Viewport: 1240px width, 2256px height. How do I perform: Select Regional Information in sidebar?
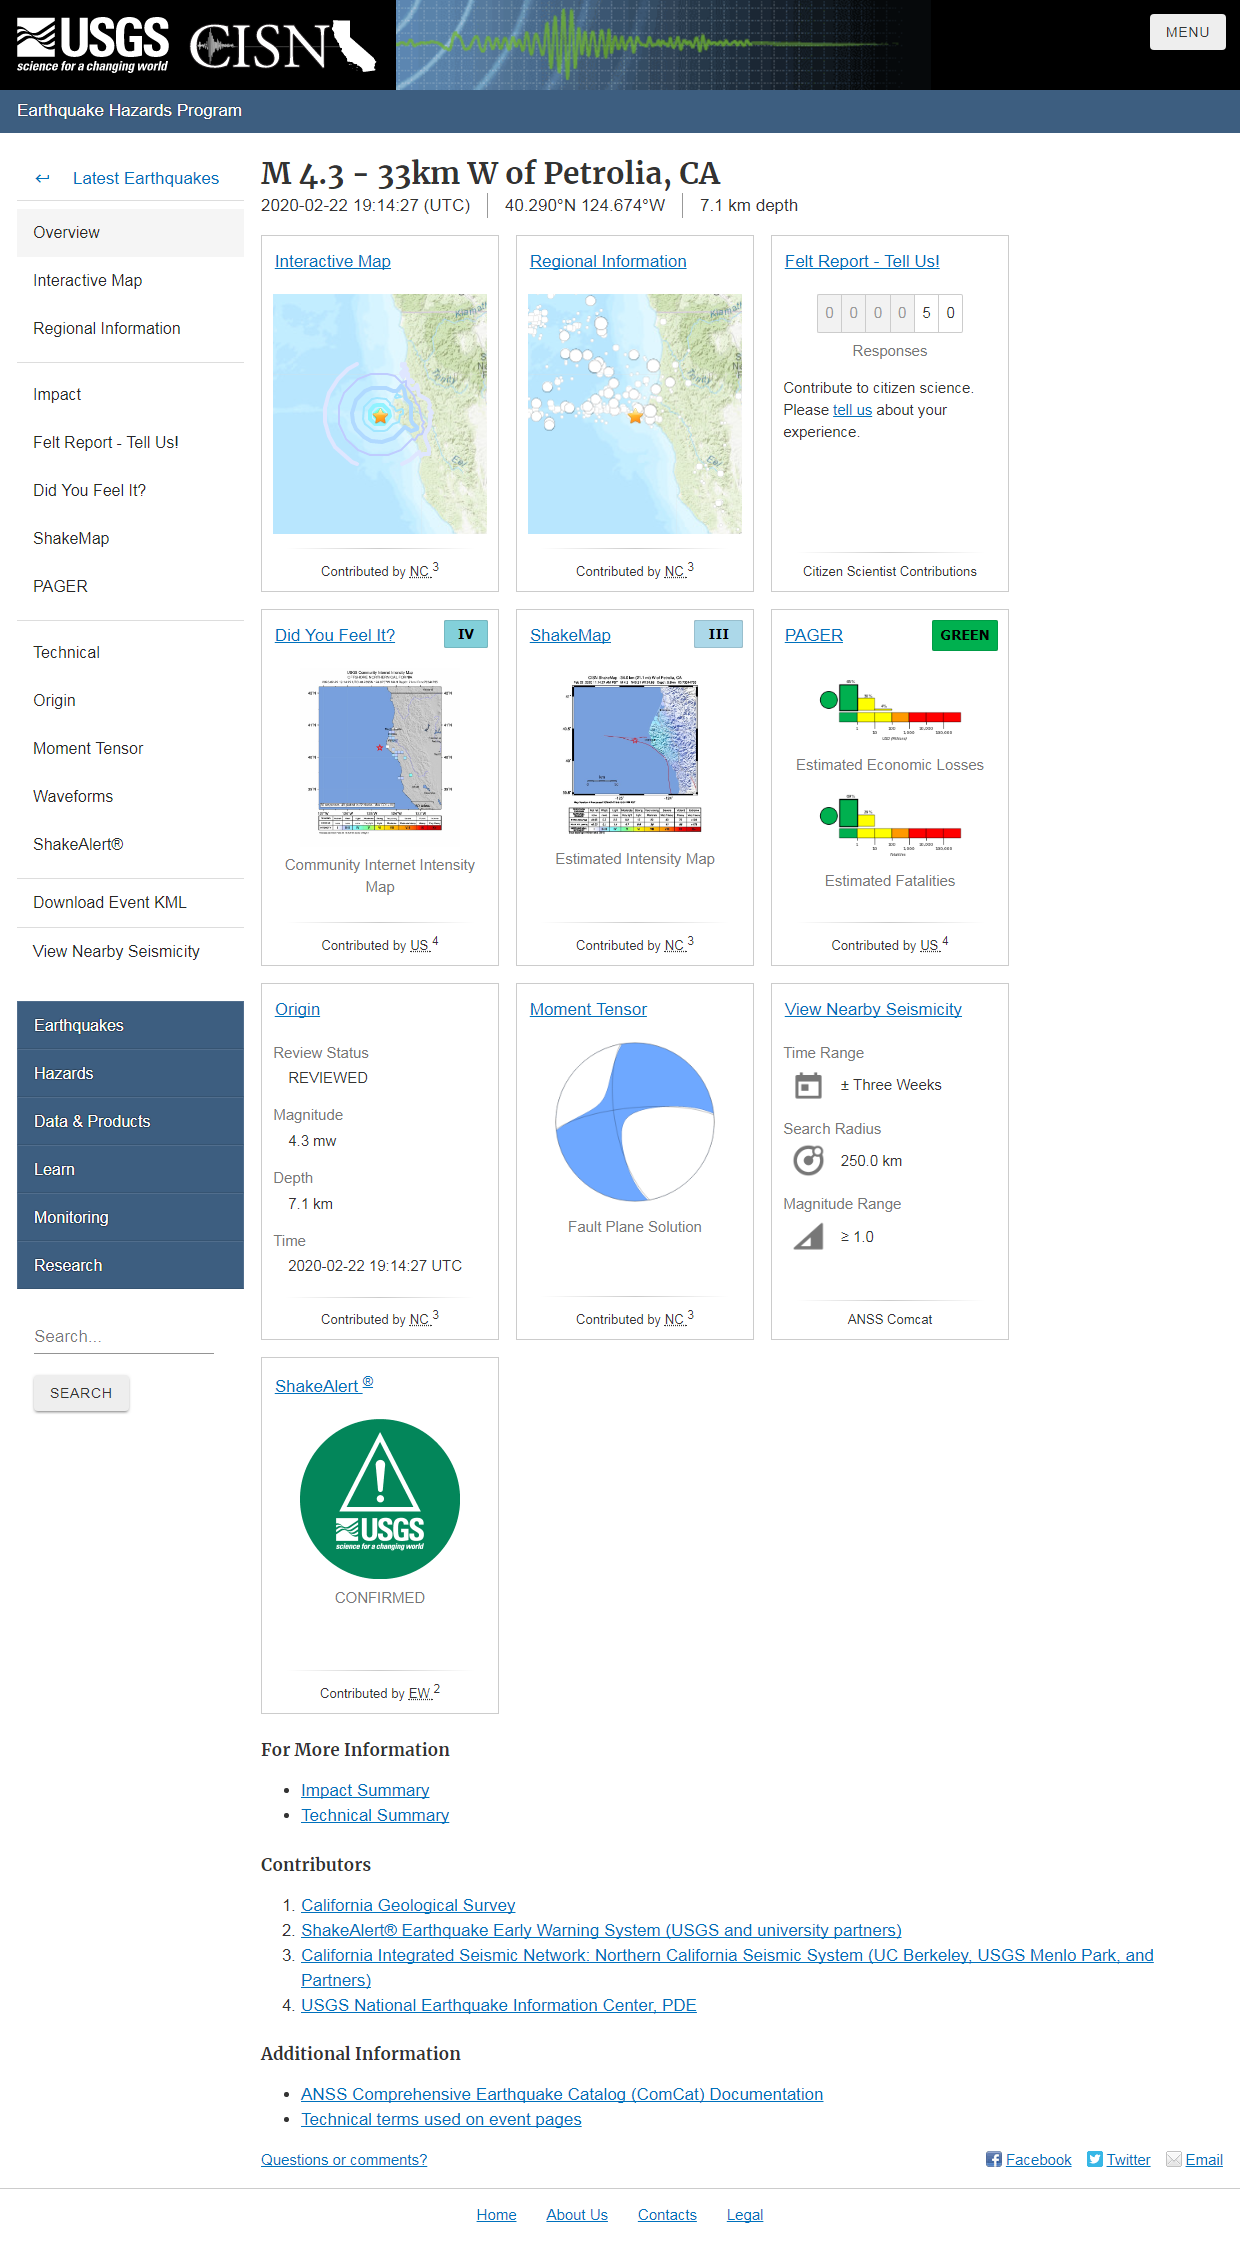click(130, 328)
